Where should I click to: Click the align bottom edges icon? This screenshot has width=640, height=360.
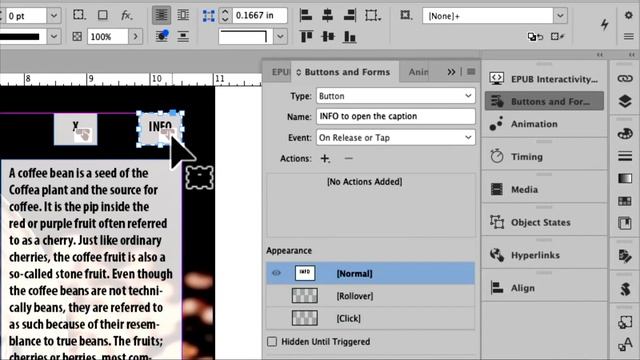[349, 37]
